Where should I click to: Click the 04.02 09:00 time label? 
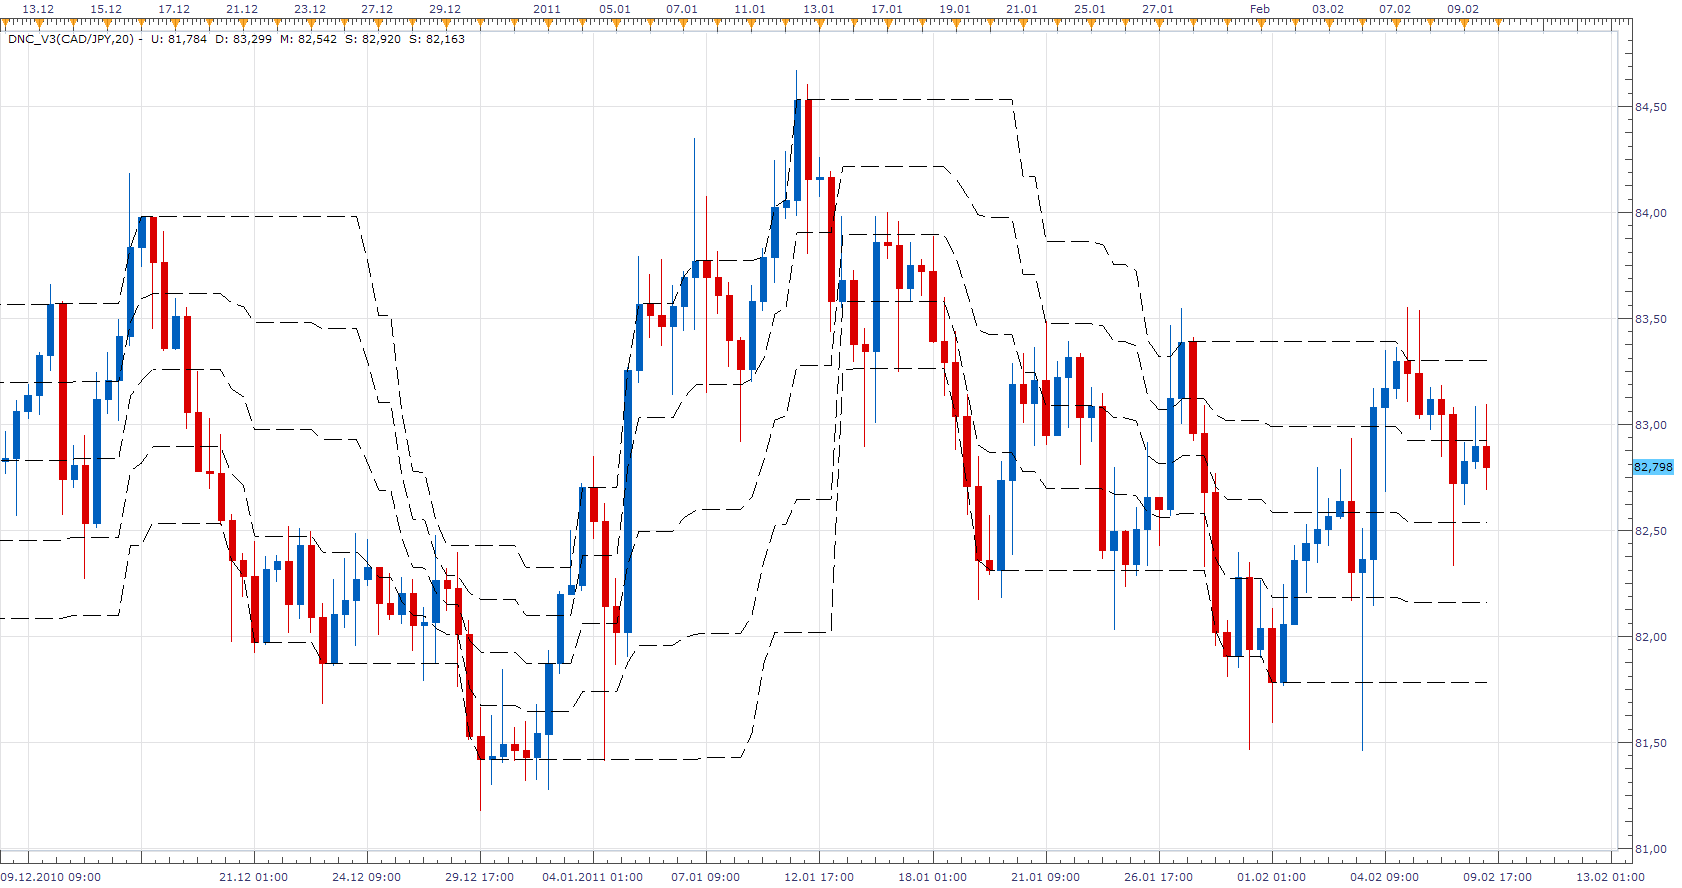click(1385, 877)
